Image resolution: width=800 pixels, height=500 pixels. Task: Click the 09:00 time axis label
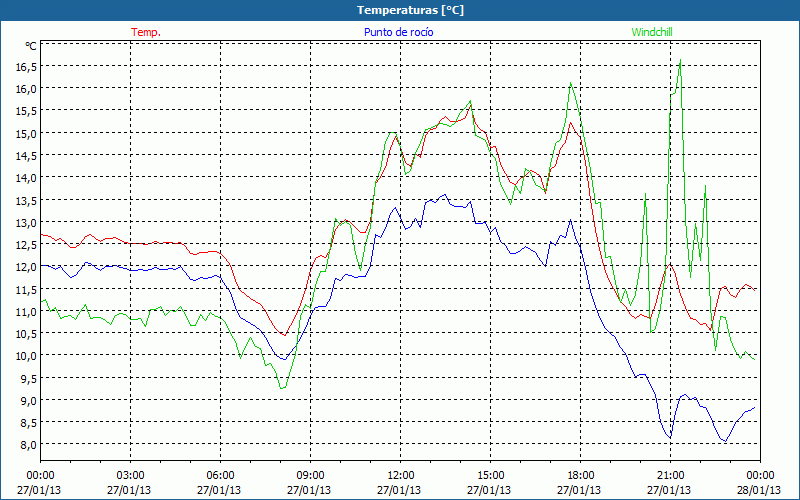pos(310,476)
